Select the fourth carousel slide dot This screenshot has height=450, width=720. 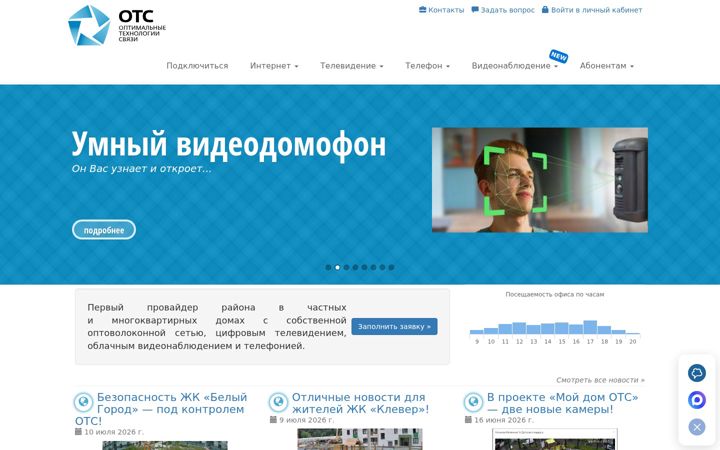(355, 267)
